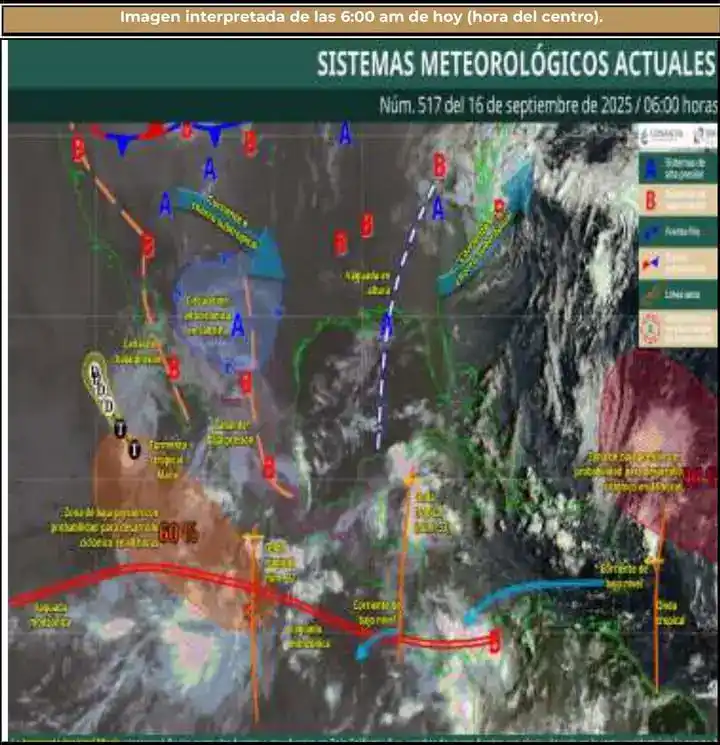Click the 'Tormenta tropical Mario' label
This screenshot has width=720, height=745.
[x=167, y=460]
